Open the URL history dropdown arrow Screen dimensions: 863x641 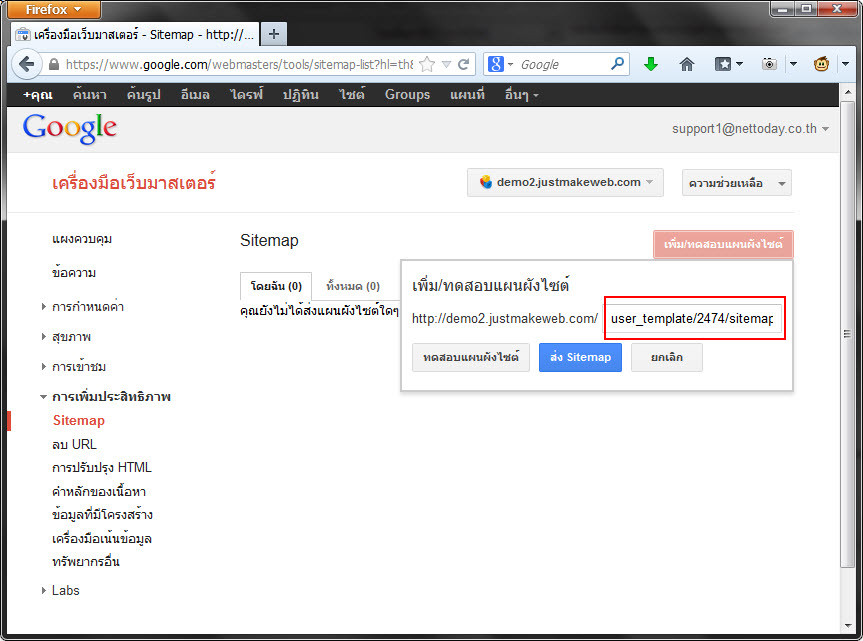pos(446,64)
